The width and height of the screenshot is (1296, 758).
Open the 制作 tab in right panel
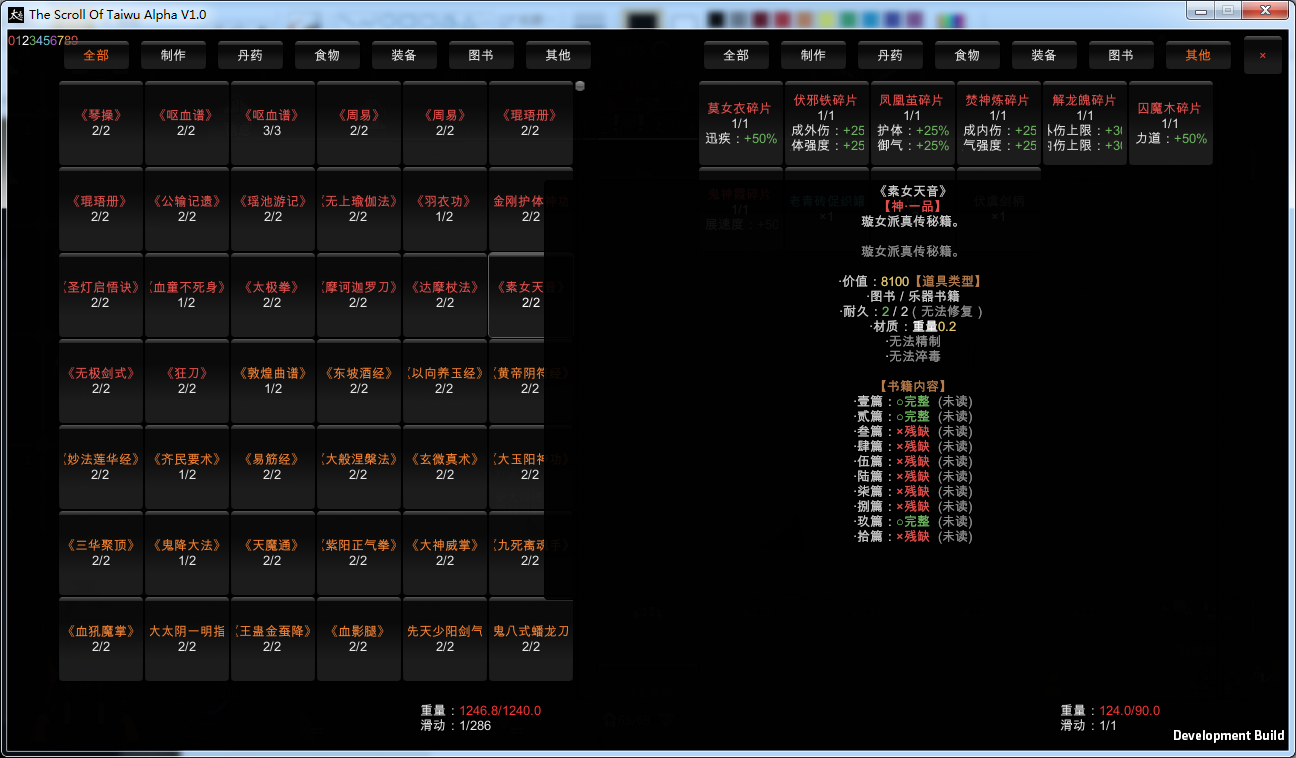click(x=813, y=55)
